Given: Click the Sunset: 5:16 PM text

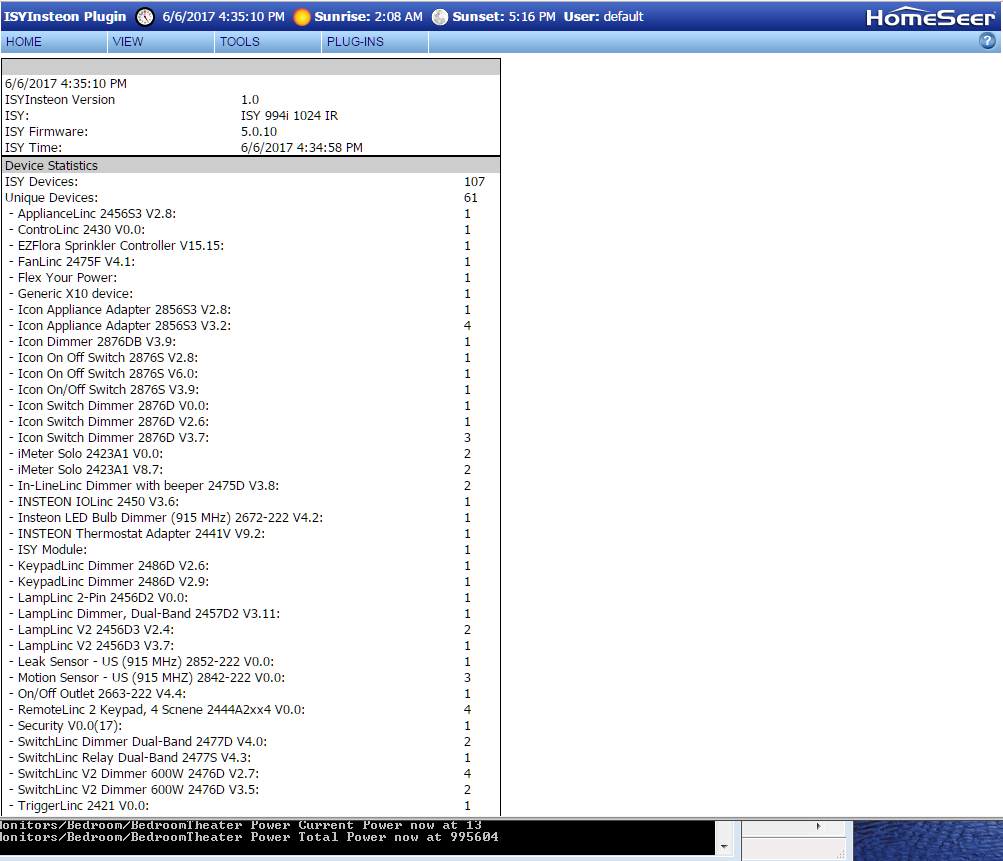Looking at the screenshot, I should click(504, 17).
